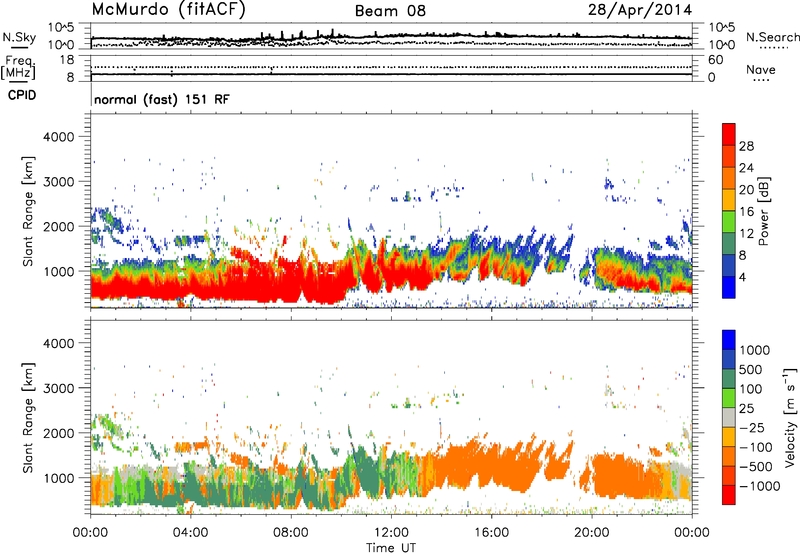
Task: Click the dark green 100-500 velocity swatch
Action: (729, 379)
